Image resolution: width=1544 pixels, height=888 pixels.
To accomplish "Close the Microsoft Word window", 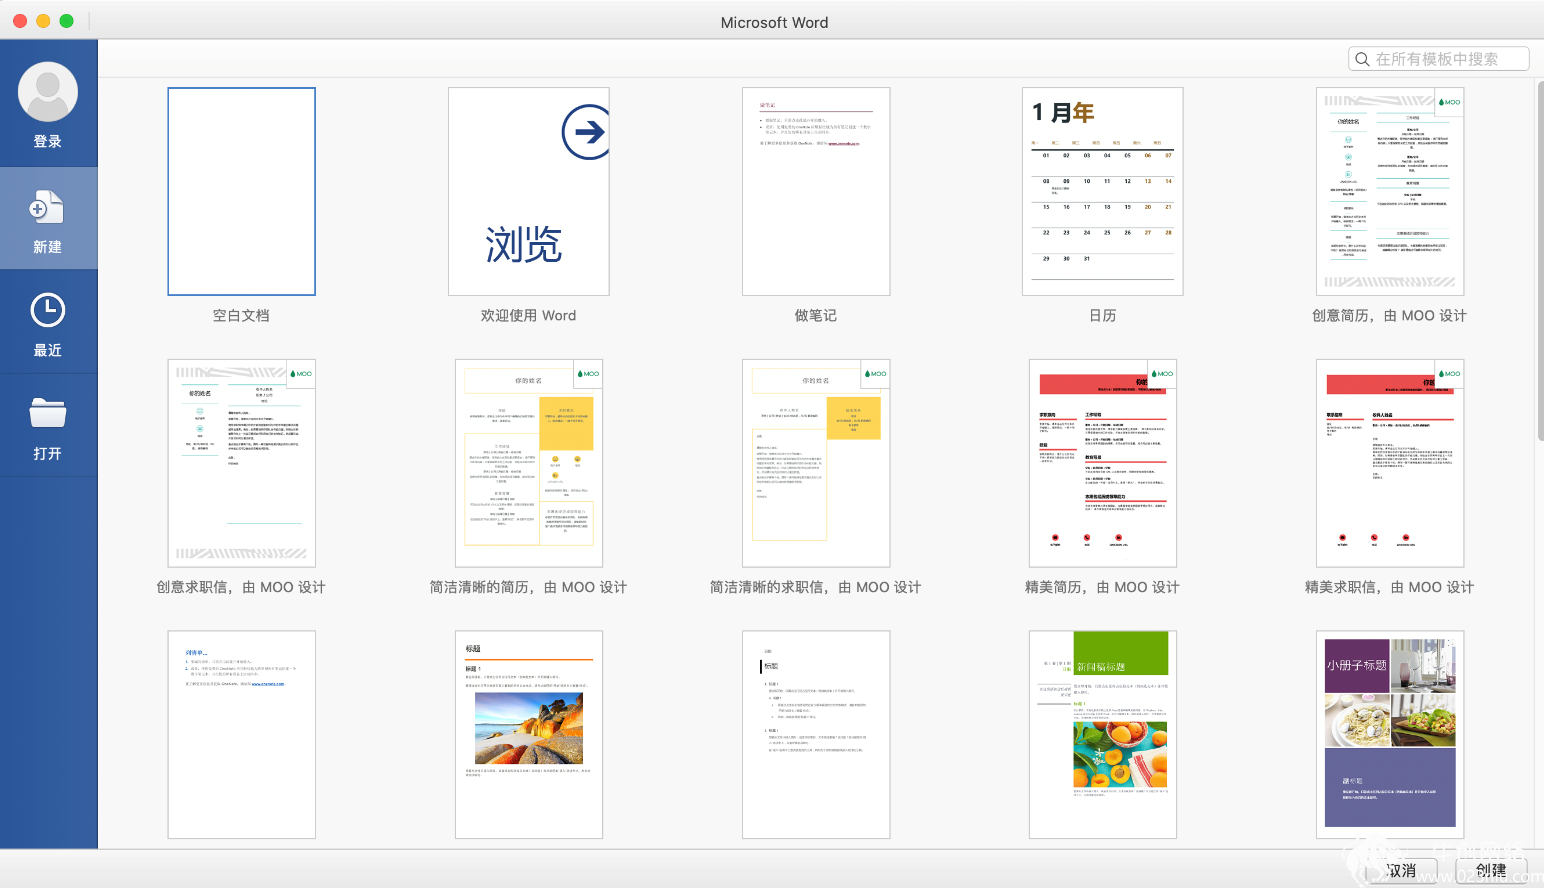I will 19,21.
